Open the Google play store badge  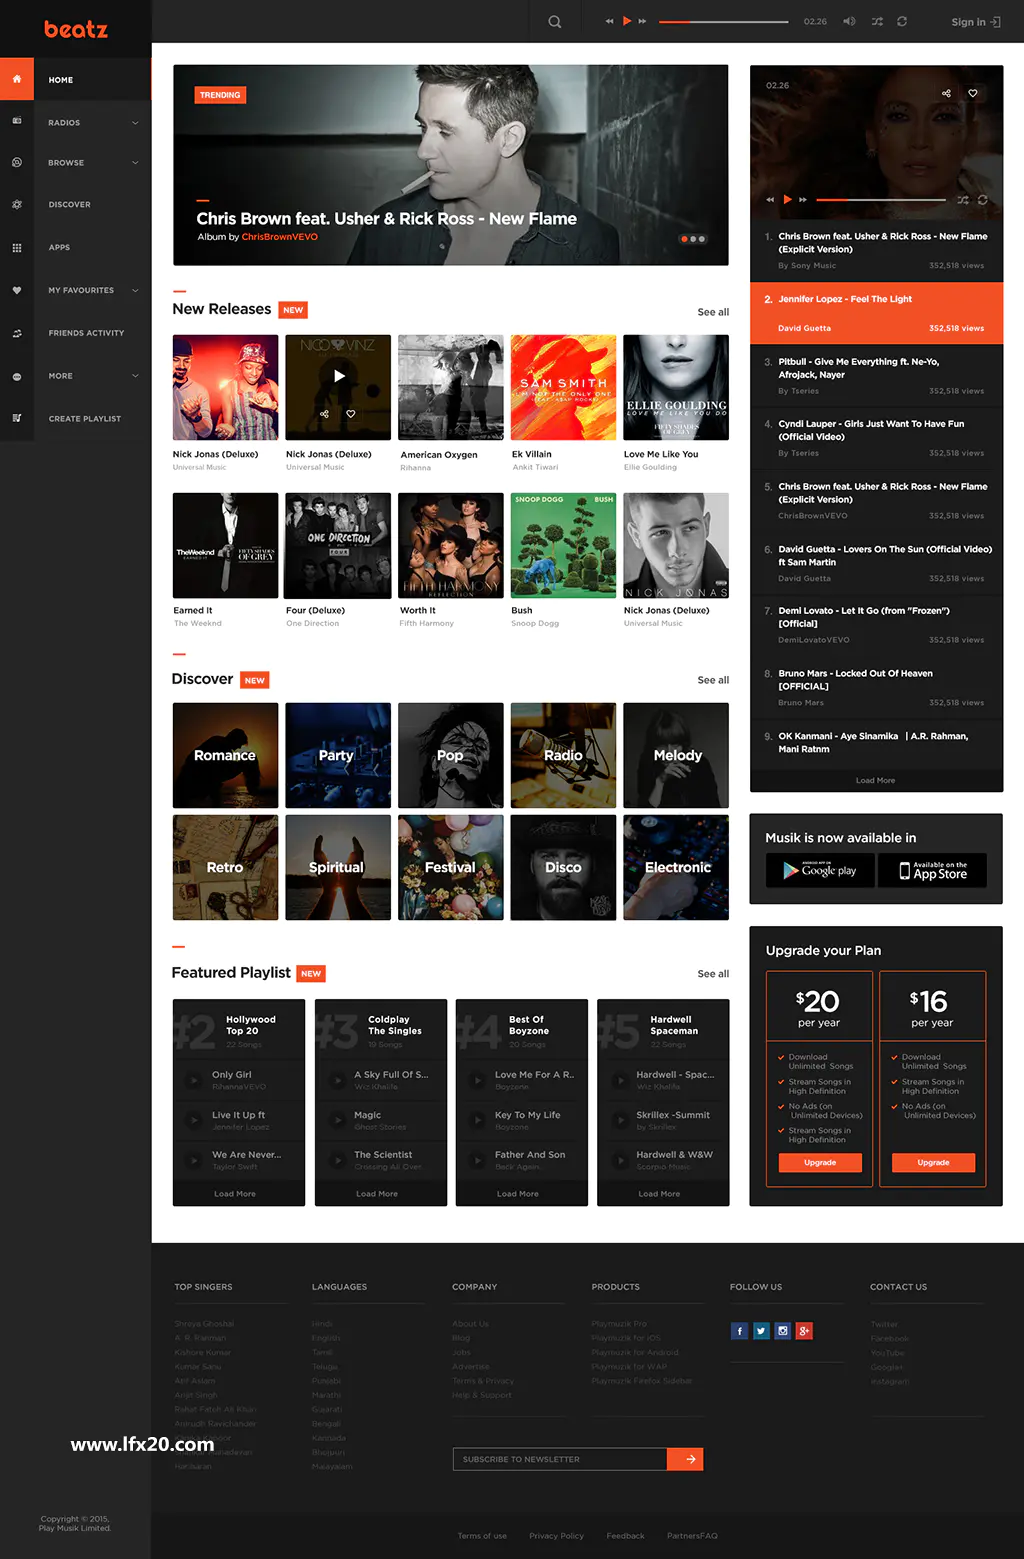[820, 870]
